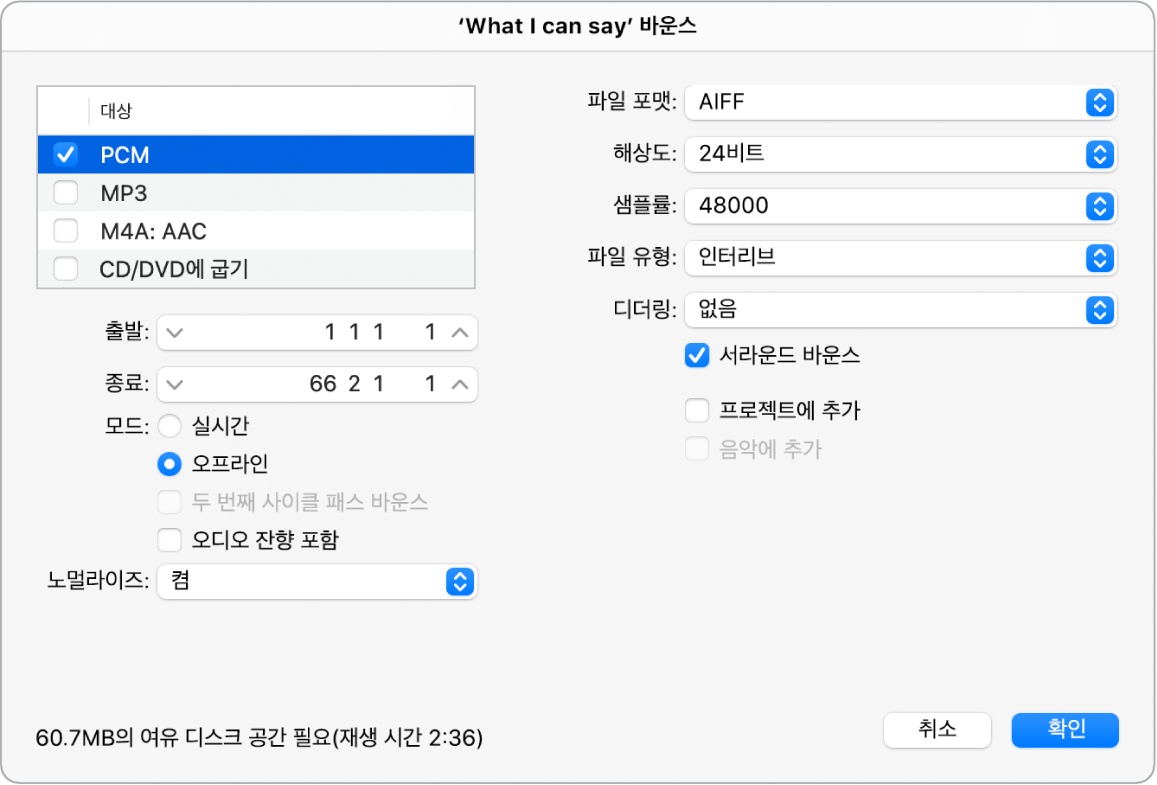The image size is (1157, 785).
Task: Click the 확인 button
Action: click(x=1065, y=730)
